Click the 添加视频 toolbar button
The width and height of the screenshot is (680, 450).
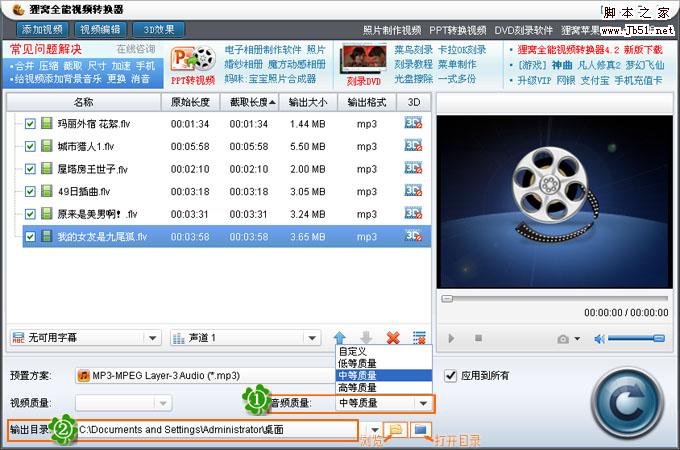pos(42,29)
